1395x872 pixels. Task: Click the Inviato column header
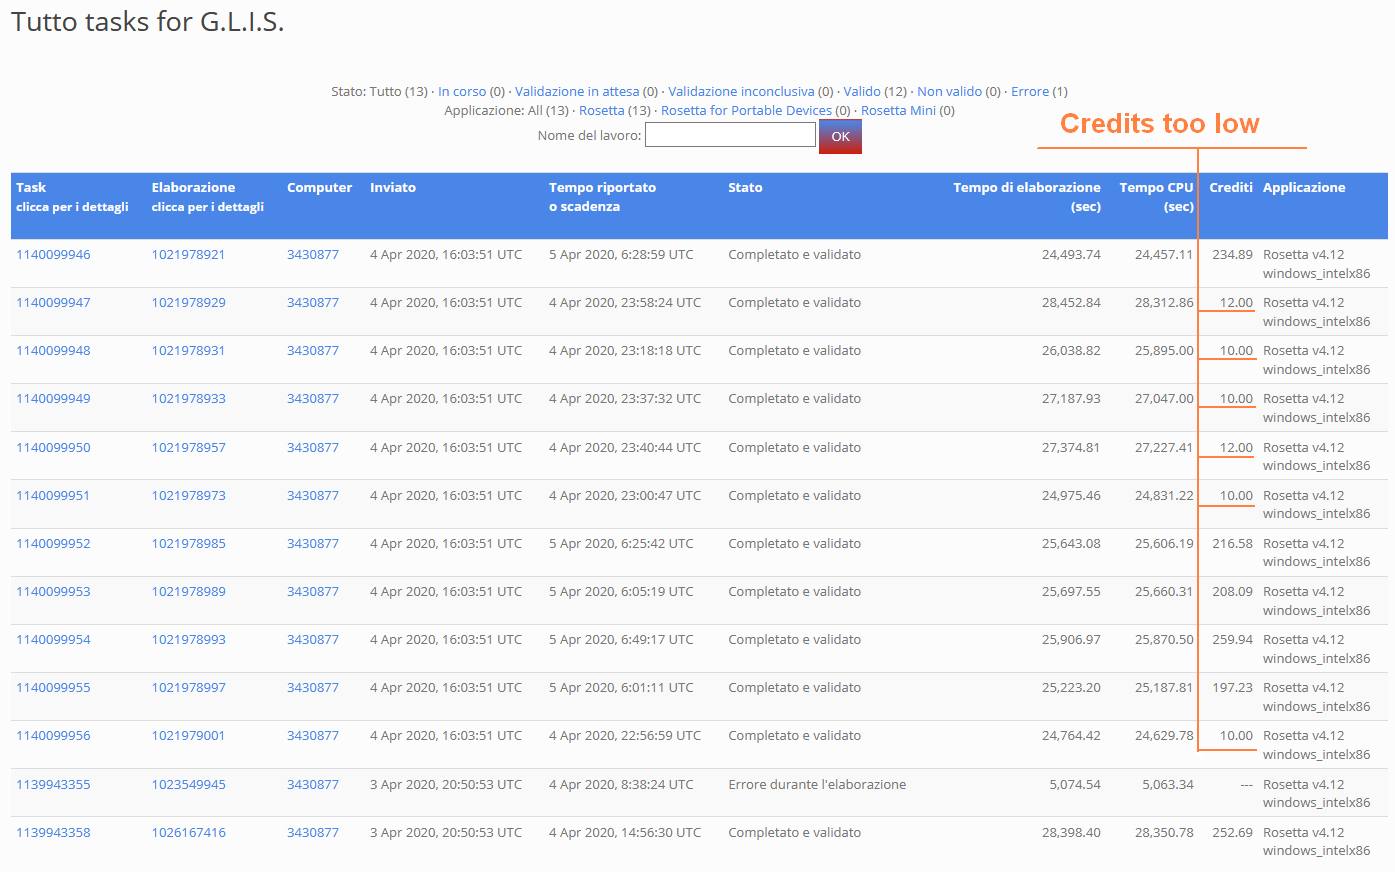click(393, 187)
